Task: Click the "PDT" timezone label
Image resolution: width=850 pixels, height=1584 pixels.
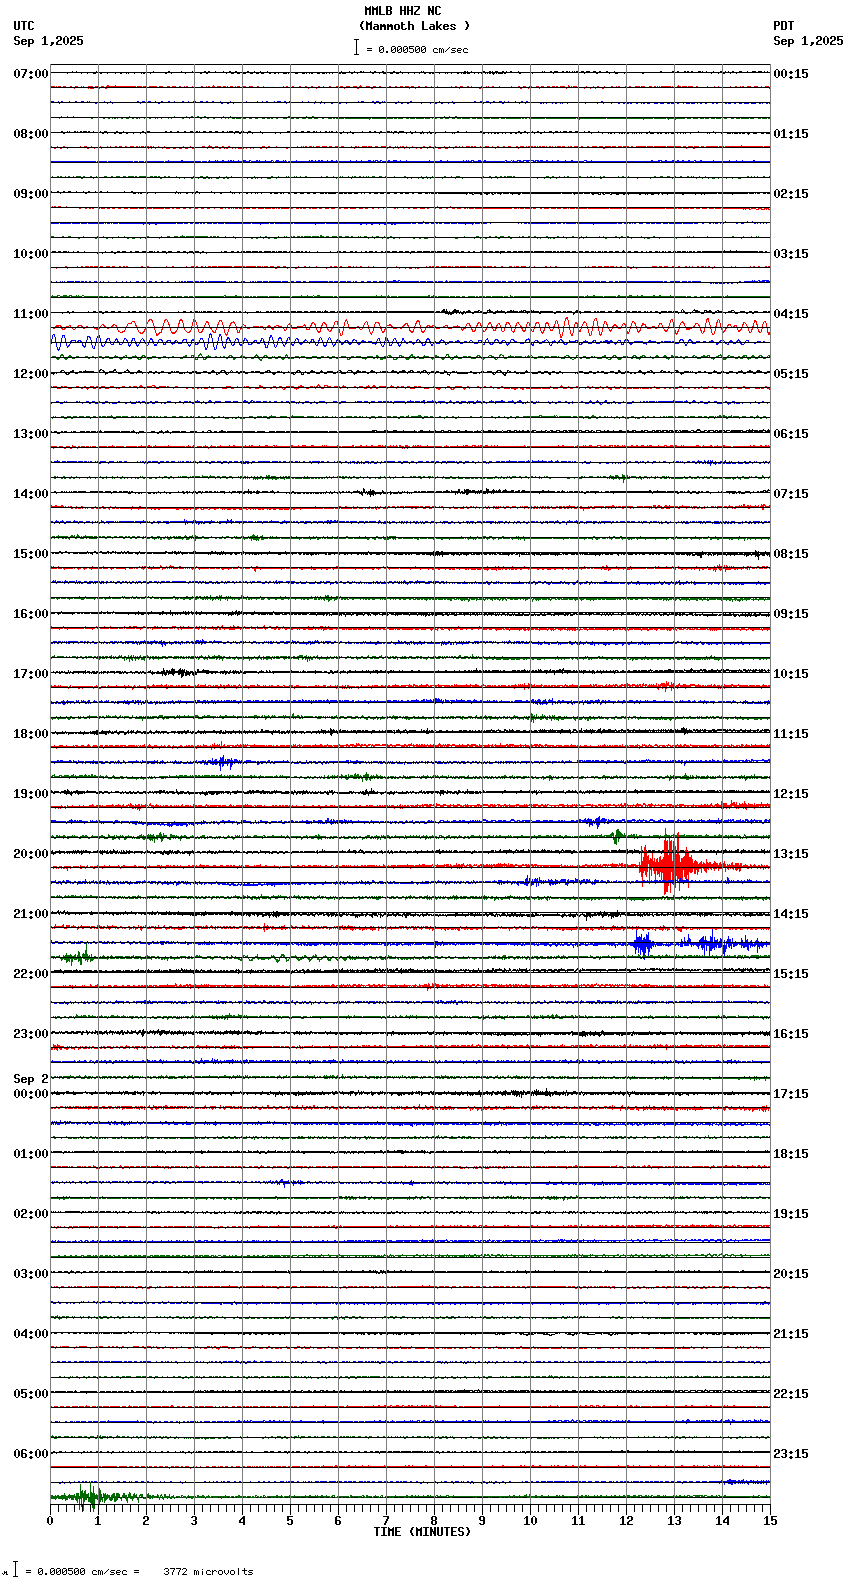Action: coord(783,26)
